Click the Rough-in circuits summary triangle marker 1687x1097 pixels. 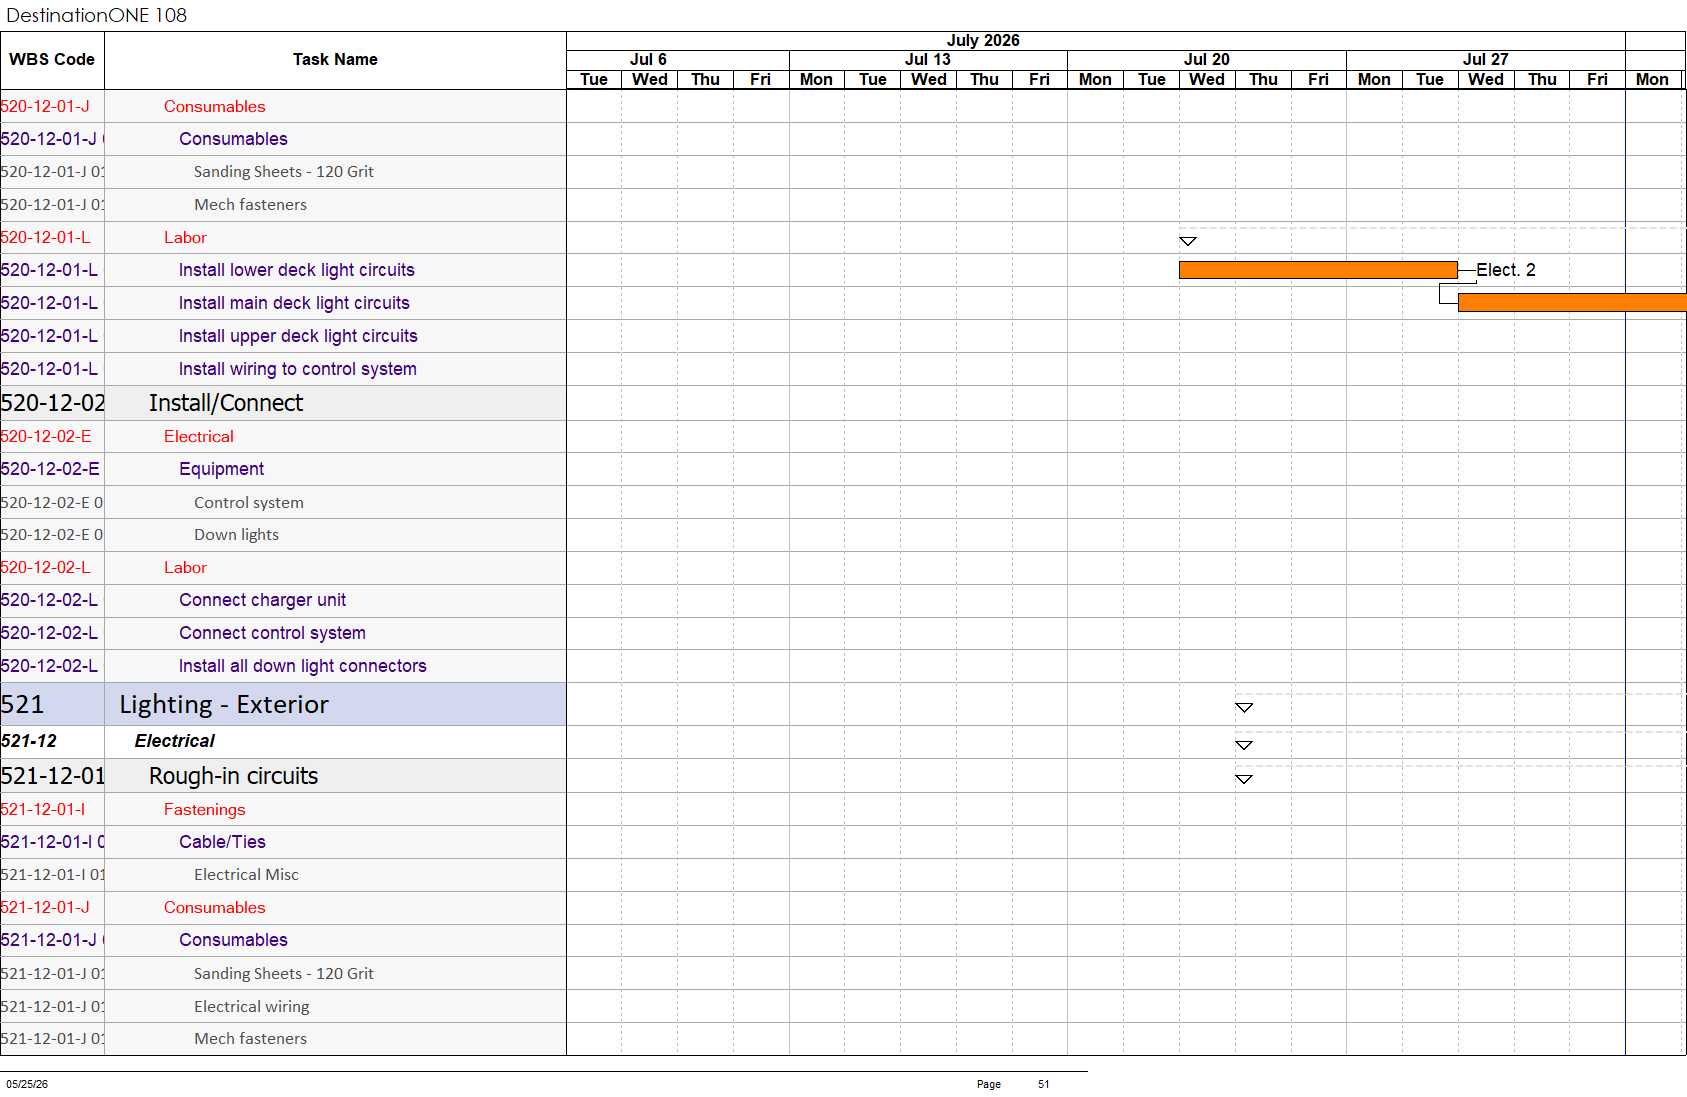tap(1244, 779)
